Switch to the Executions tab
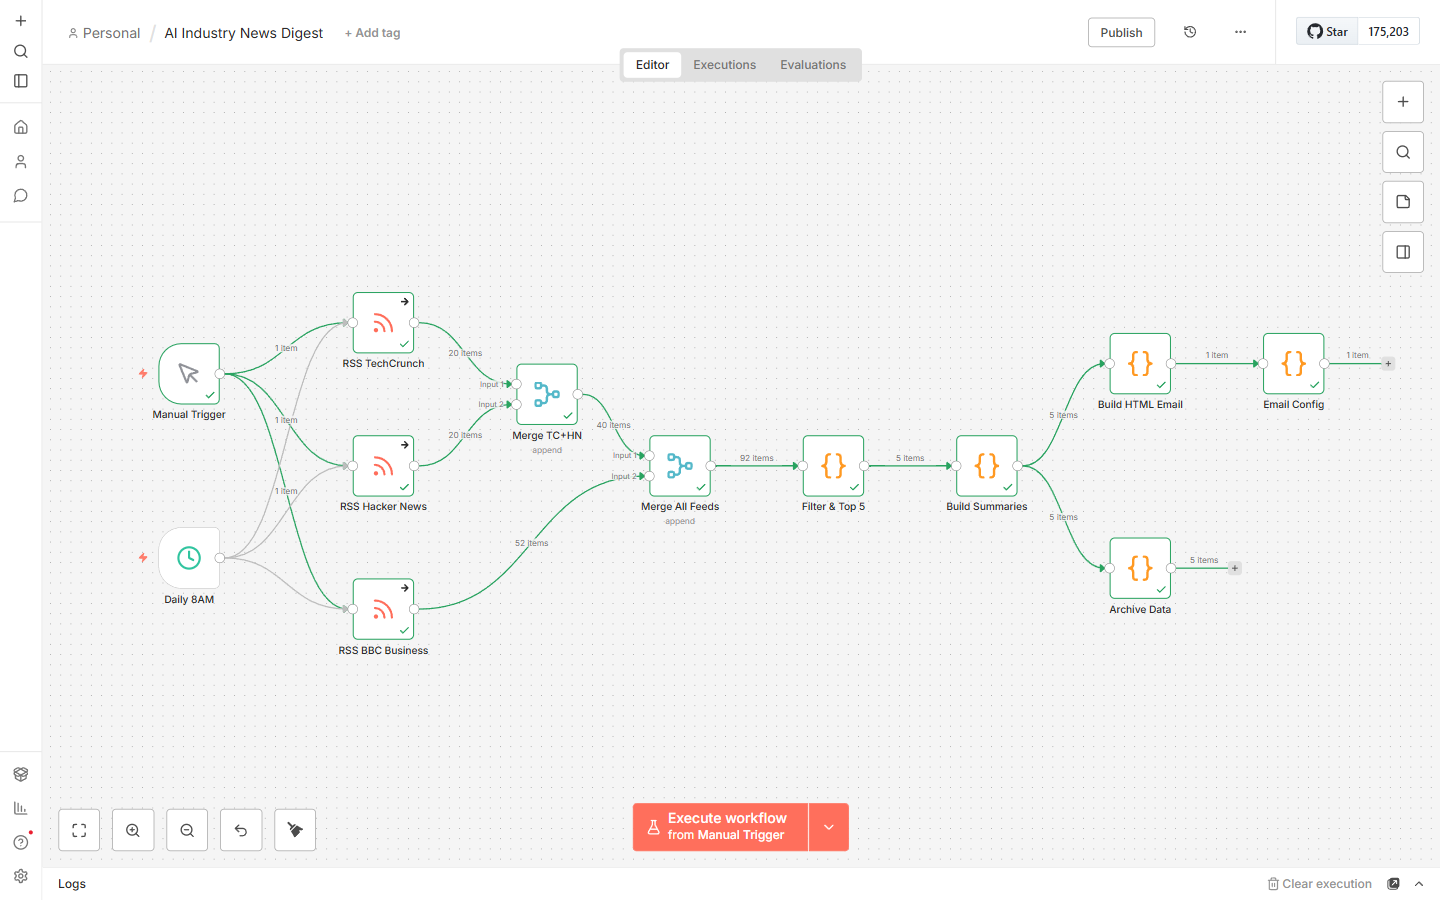This screenshot has height=900, width=1440. [x=724, y=64]
